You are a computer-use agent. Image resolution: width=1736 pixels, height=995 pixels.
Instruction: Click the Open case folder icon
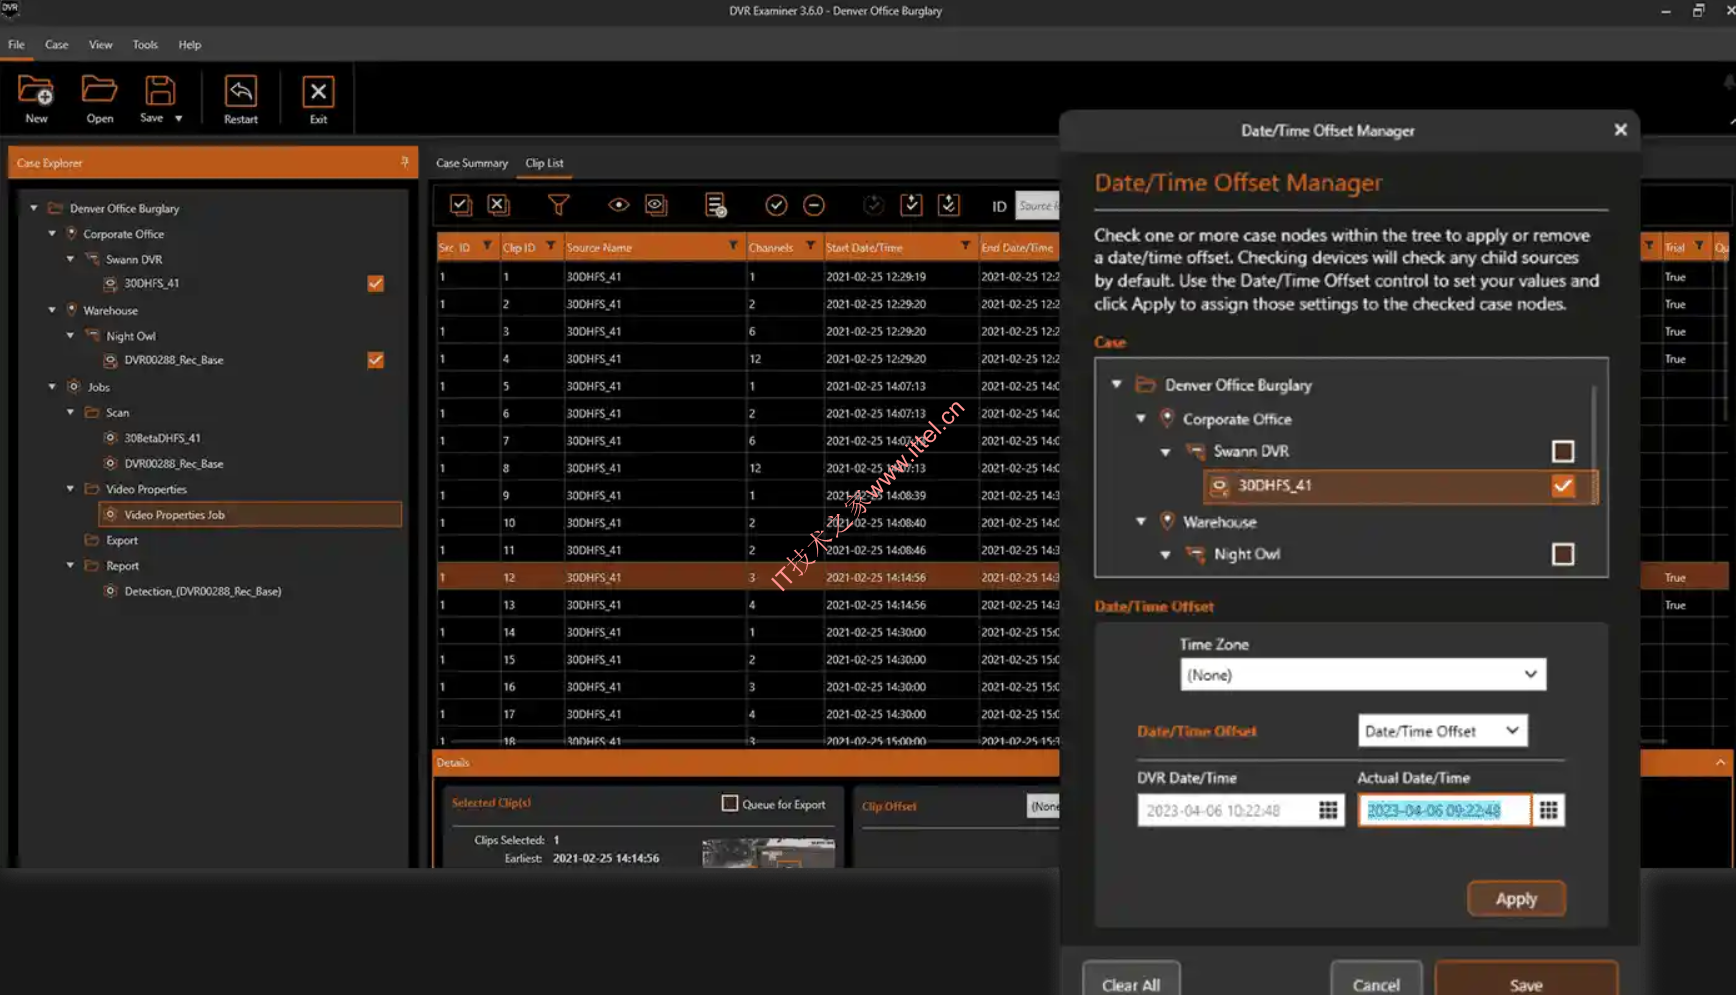pyautogui.click(x=99, y=92)
